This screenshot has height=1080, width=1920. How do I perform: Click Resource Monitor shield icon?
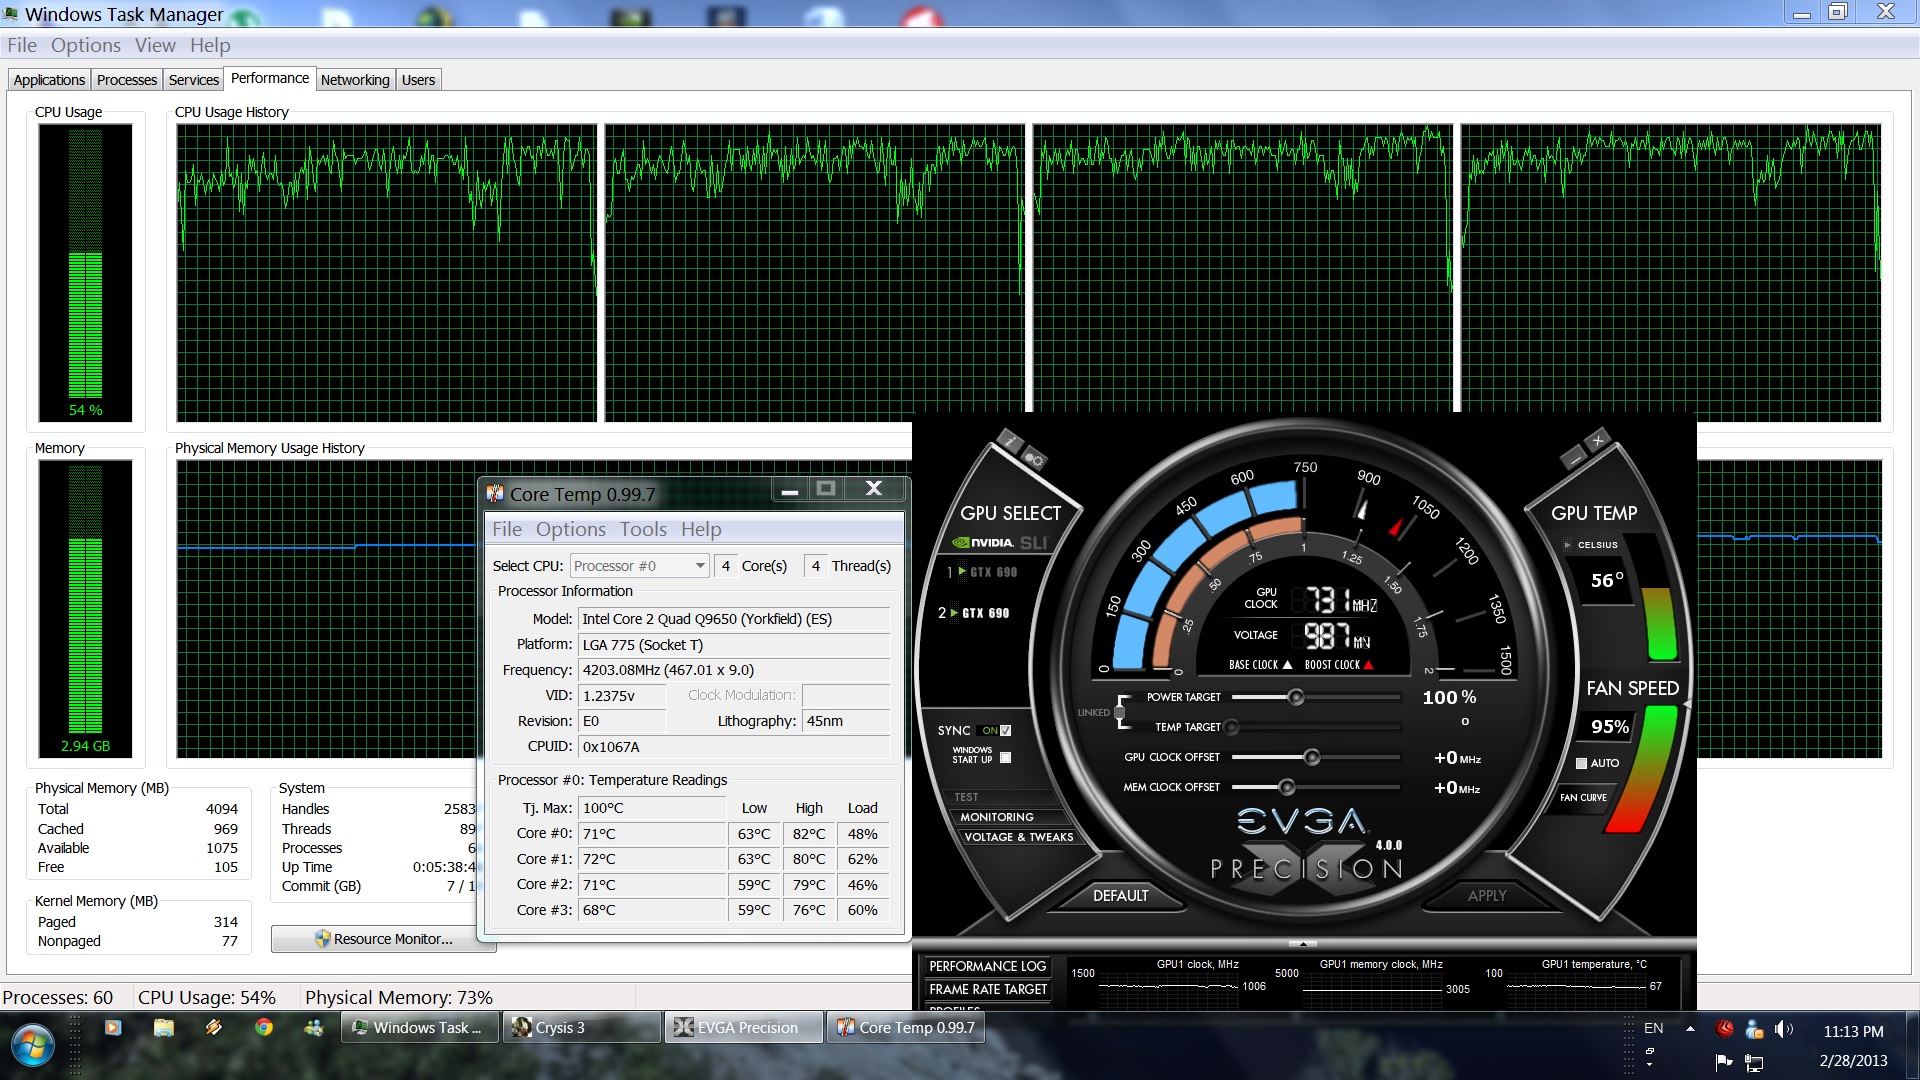322,939
